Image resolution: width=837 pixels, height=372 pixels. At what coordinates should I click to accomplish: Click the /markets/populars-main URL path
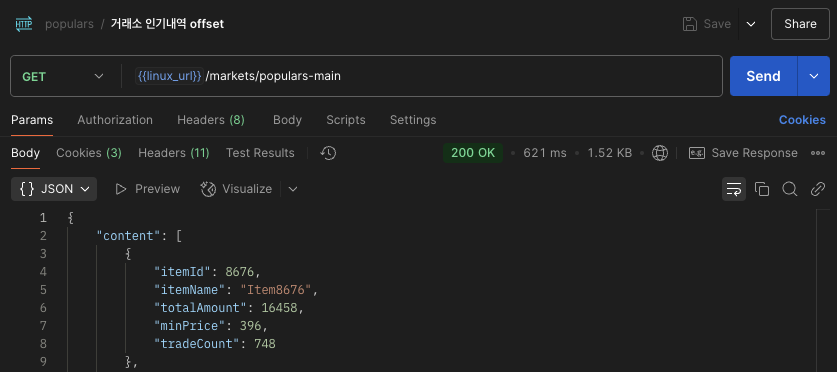273,76
